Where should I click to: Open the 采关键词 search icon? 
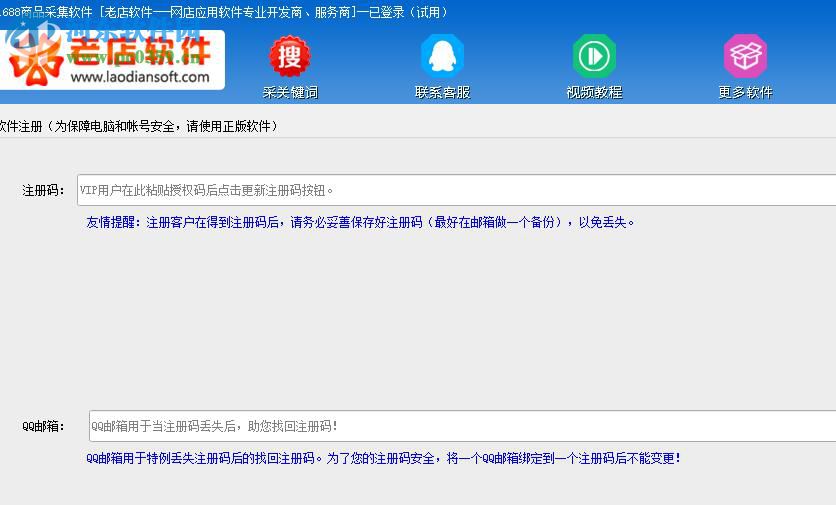(290, 56)
